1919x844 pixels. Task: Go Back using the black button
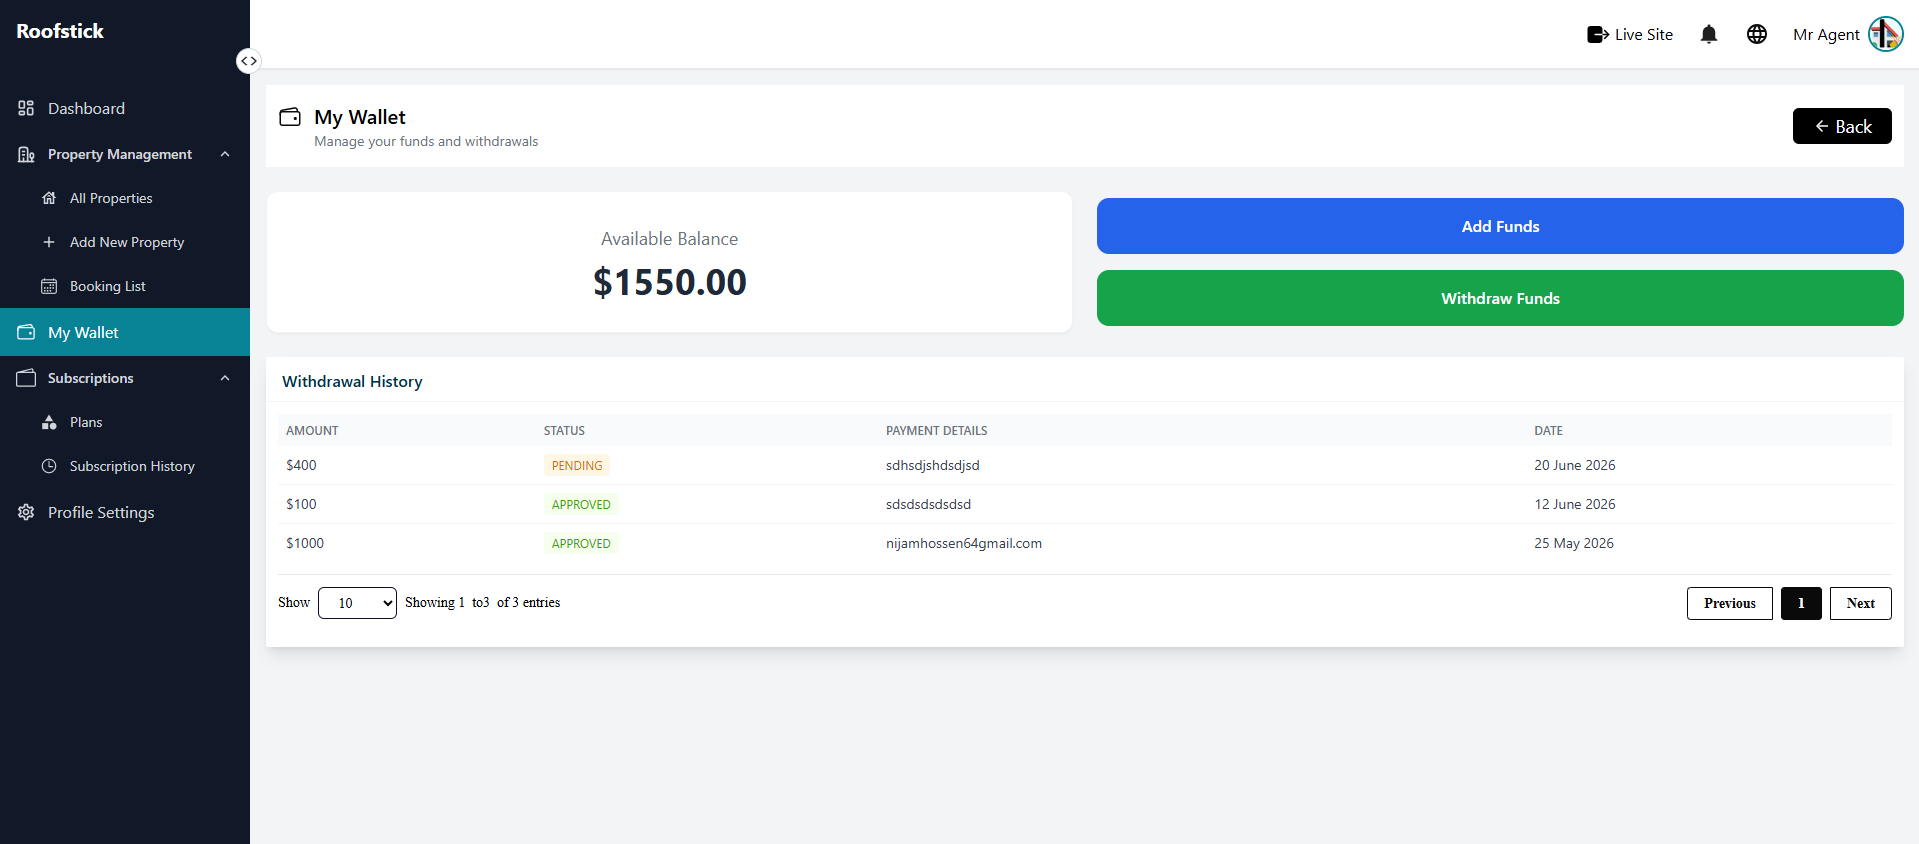(x=1842, y=126)
